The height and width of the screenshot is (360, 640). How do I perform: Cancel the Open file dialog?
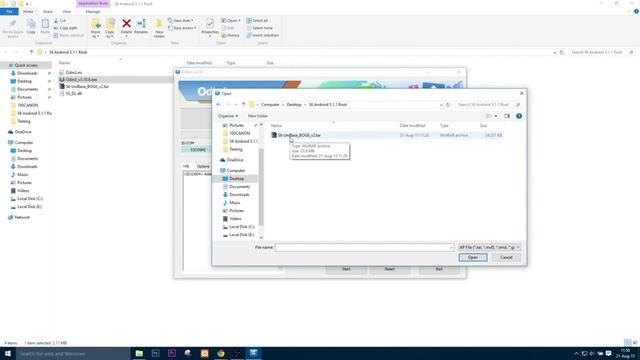pos(506,258)
